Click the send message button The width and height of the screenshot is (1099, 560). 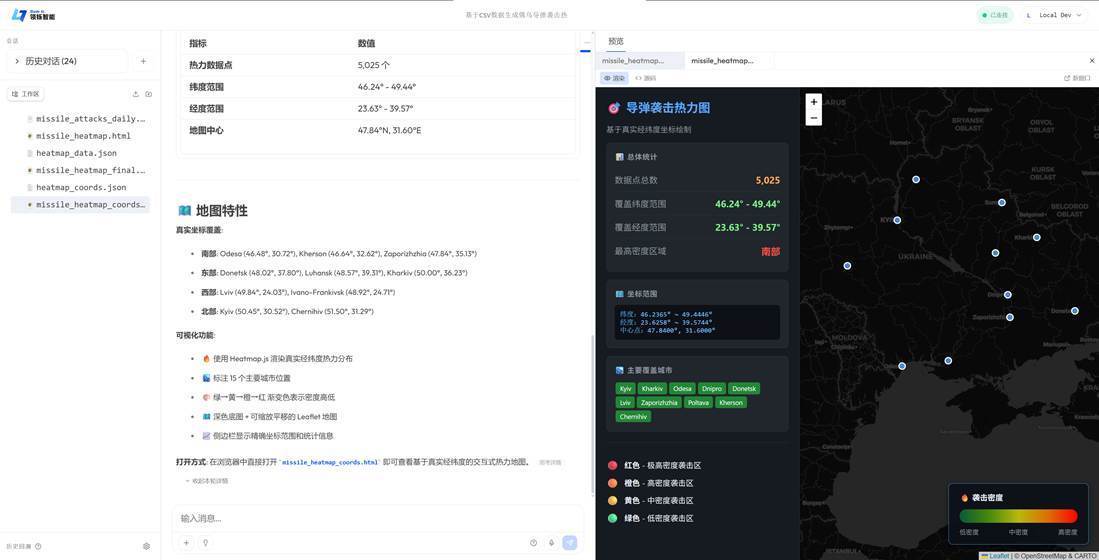point(570,542)
